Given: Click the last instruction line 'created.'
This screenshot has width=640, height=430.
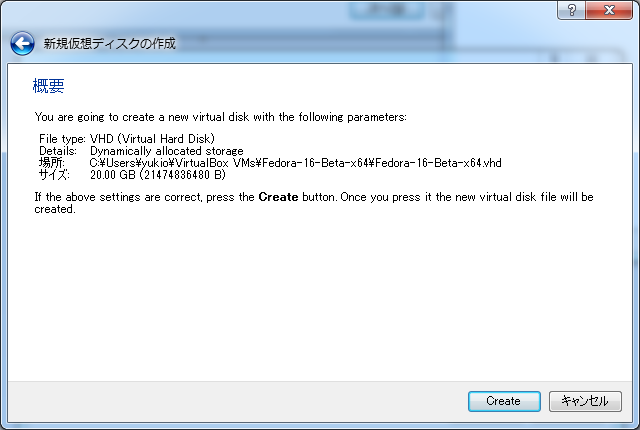Looking at the screenshot, I should point(55,209).
